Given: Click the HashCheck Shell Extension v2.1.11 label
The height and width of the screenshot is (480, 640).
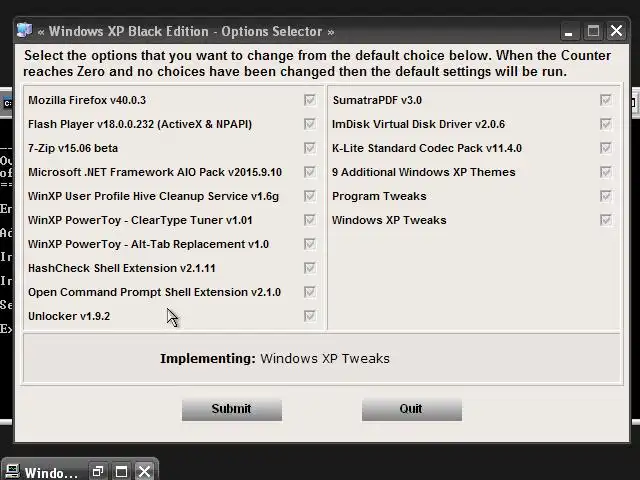Looking at the screenshot, I should (122, 268).
